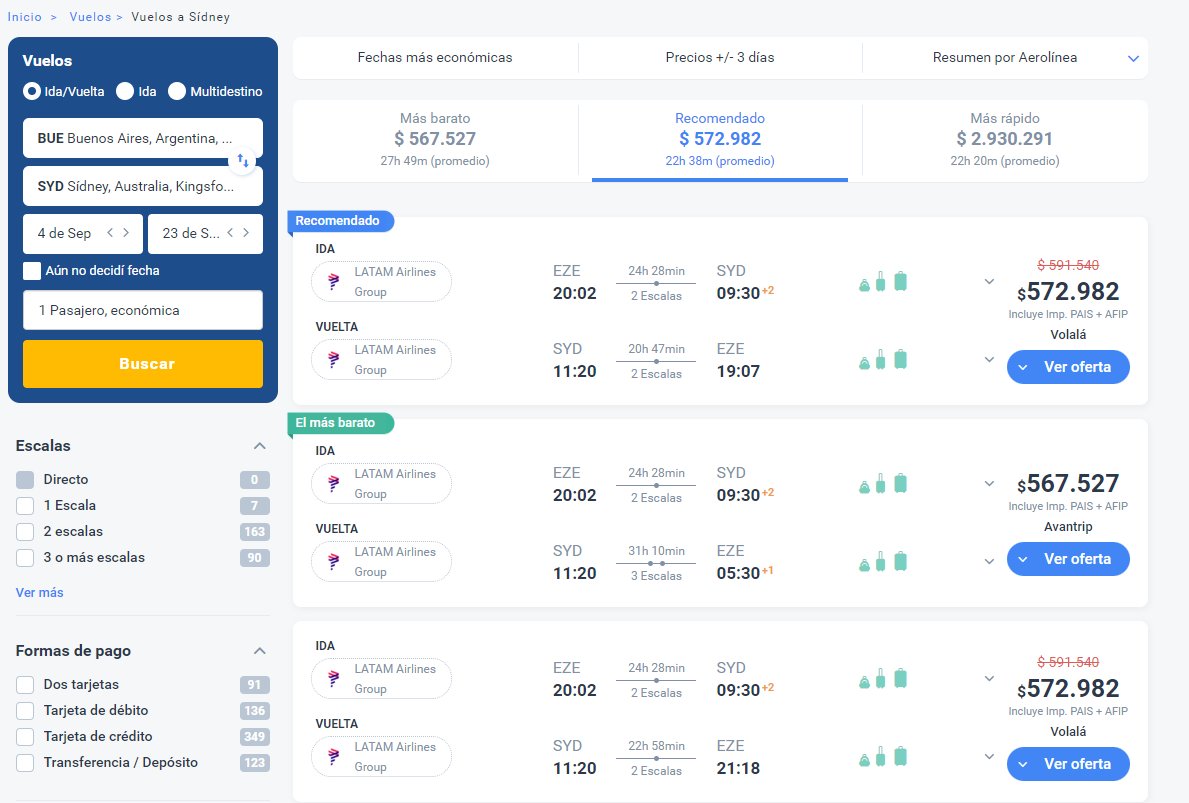Viewport: 1189px width, 803px height.
Task: Open Fechas más económicas tab
Action: click(x=435, y=58)
